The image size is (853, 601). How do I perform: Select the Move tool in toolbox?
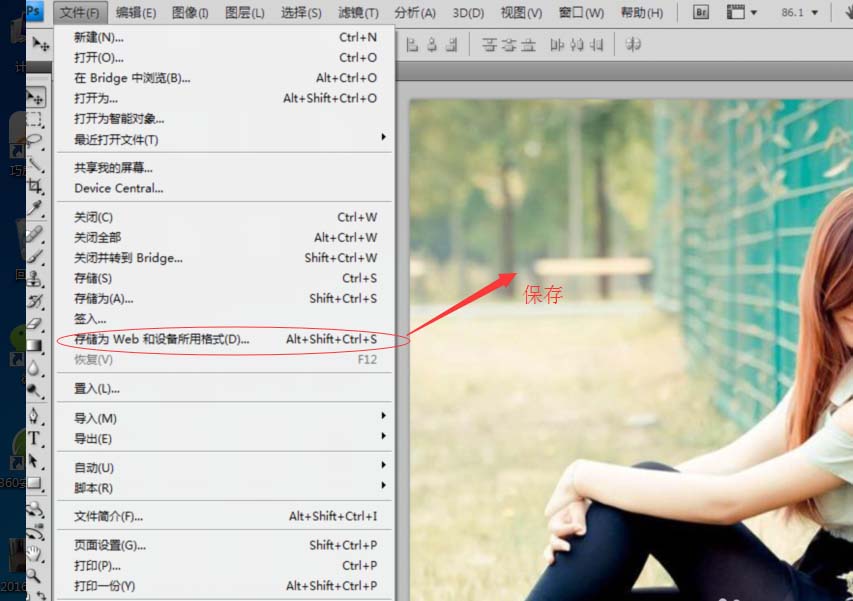(x=36, y=98)
